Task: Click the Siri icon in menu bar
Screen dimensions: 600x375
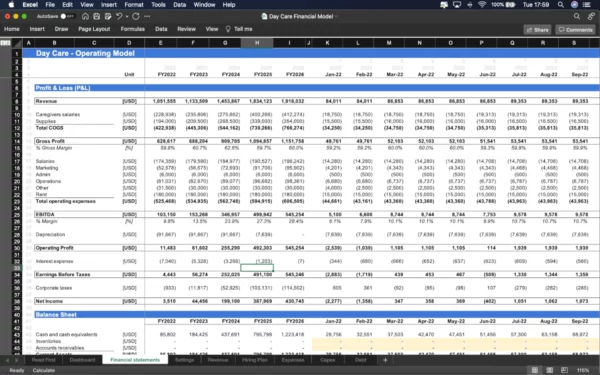Action: click(x=574, y=5)
